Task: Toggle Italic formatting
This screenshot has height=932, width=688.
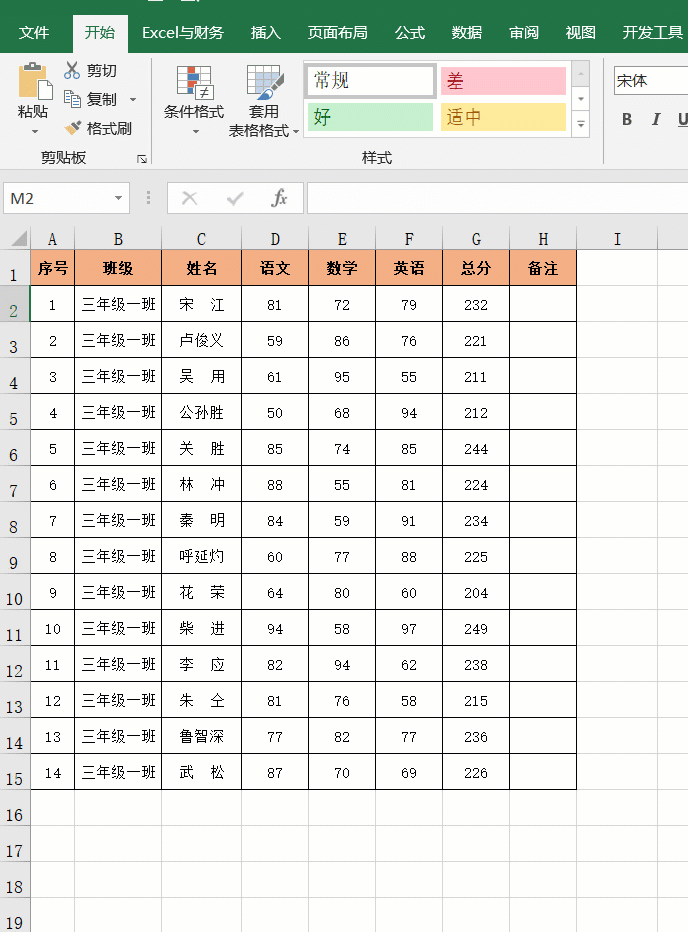Action: [655, 119]
